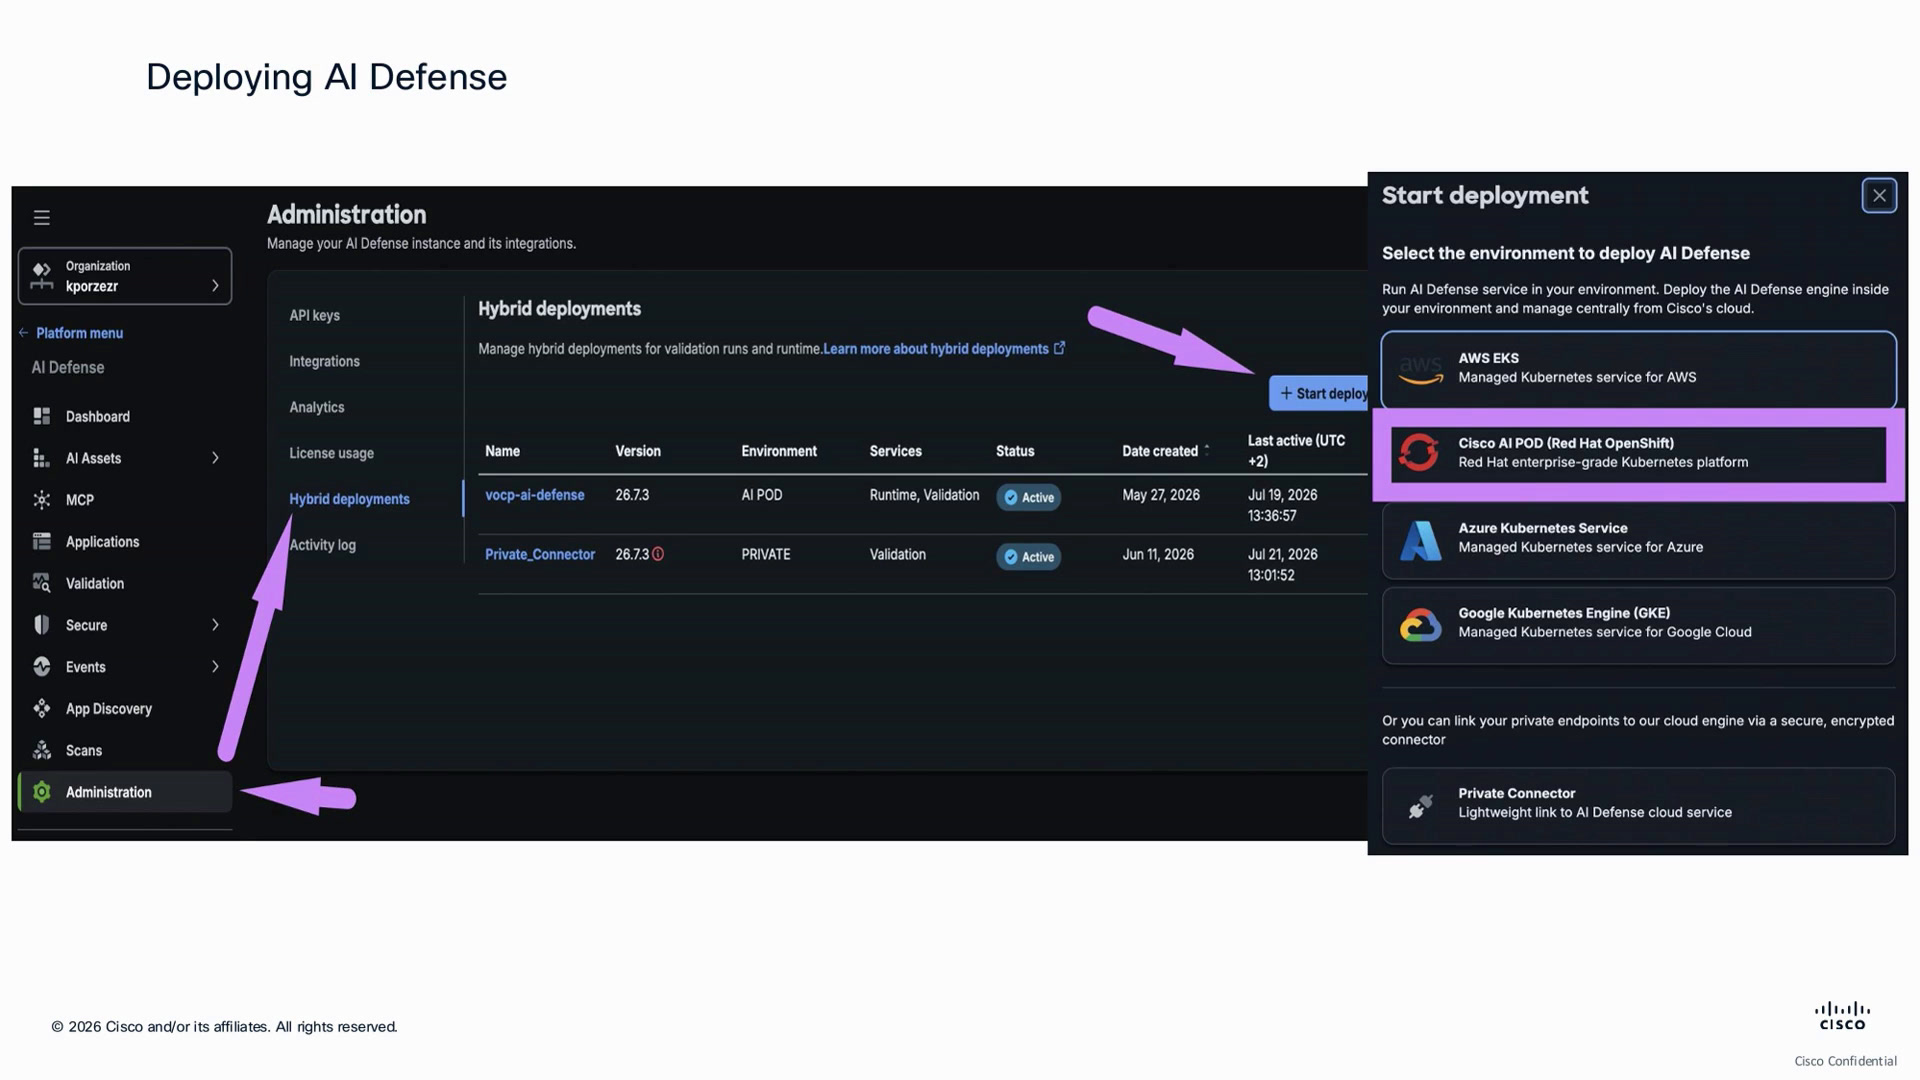Click the AI Assets sidebar icon
The image size is (1920, 1080).
click(41, 458)
